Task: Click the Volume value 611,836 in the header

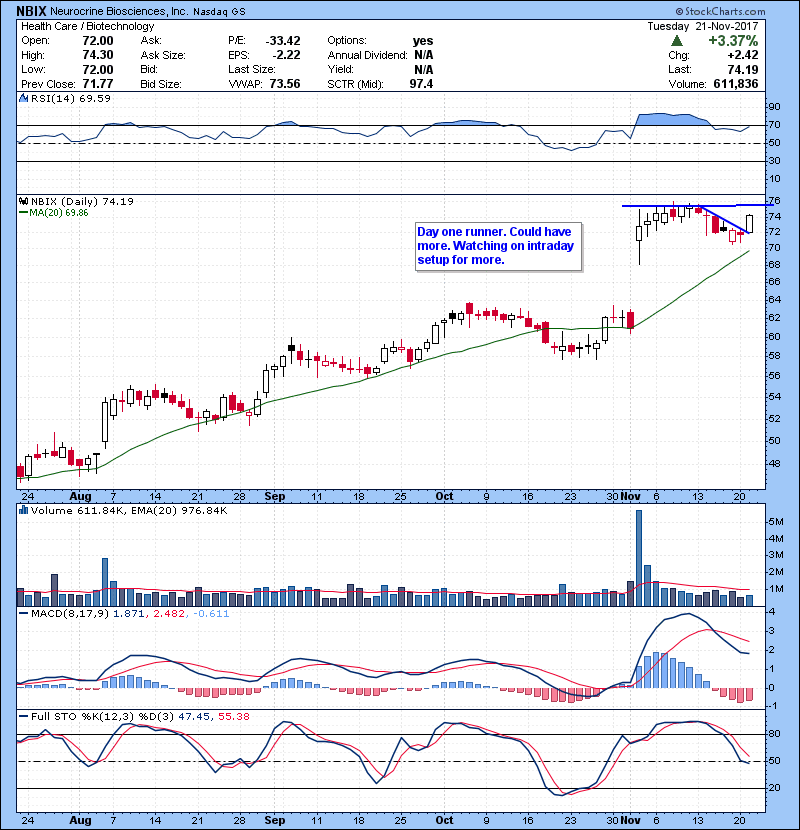Action: (735, 84)
